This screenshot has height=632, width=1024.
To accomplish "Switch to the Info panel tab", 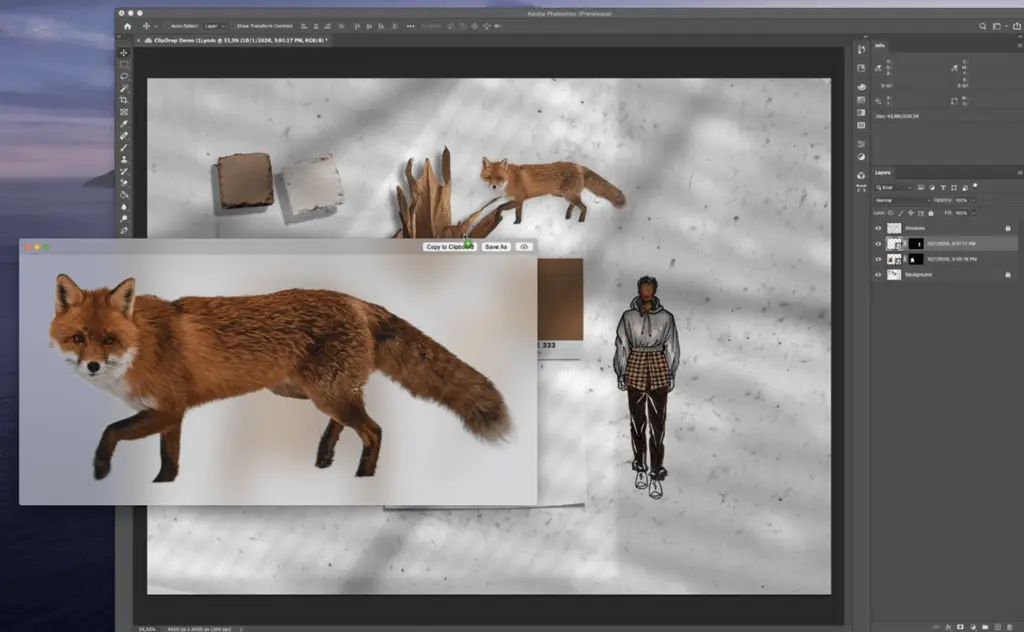I will click(x=880, y=46).
